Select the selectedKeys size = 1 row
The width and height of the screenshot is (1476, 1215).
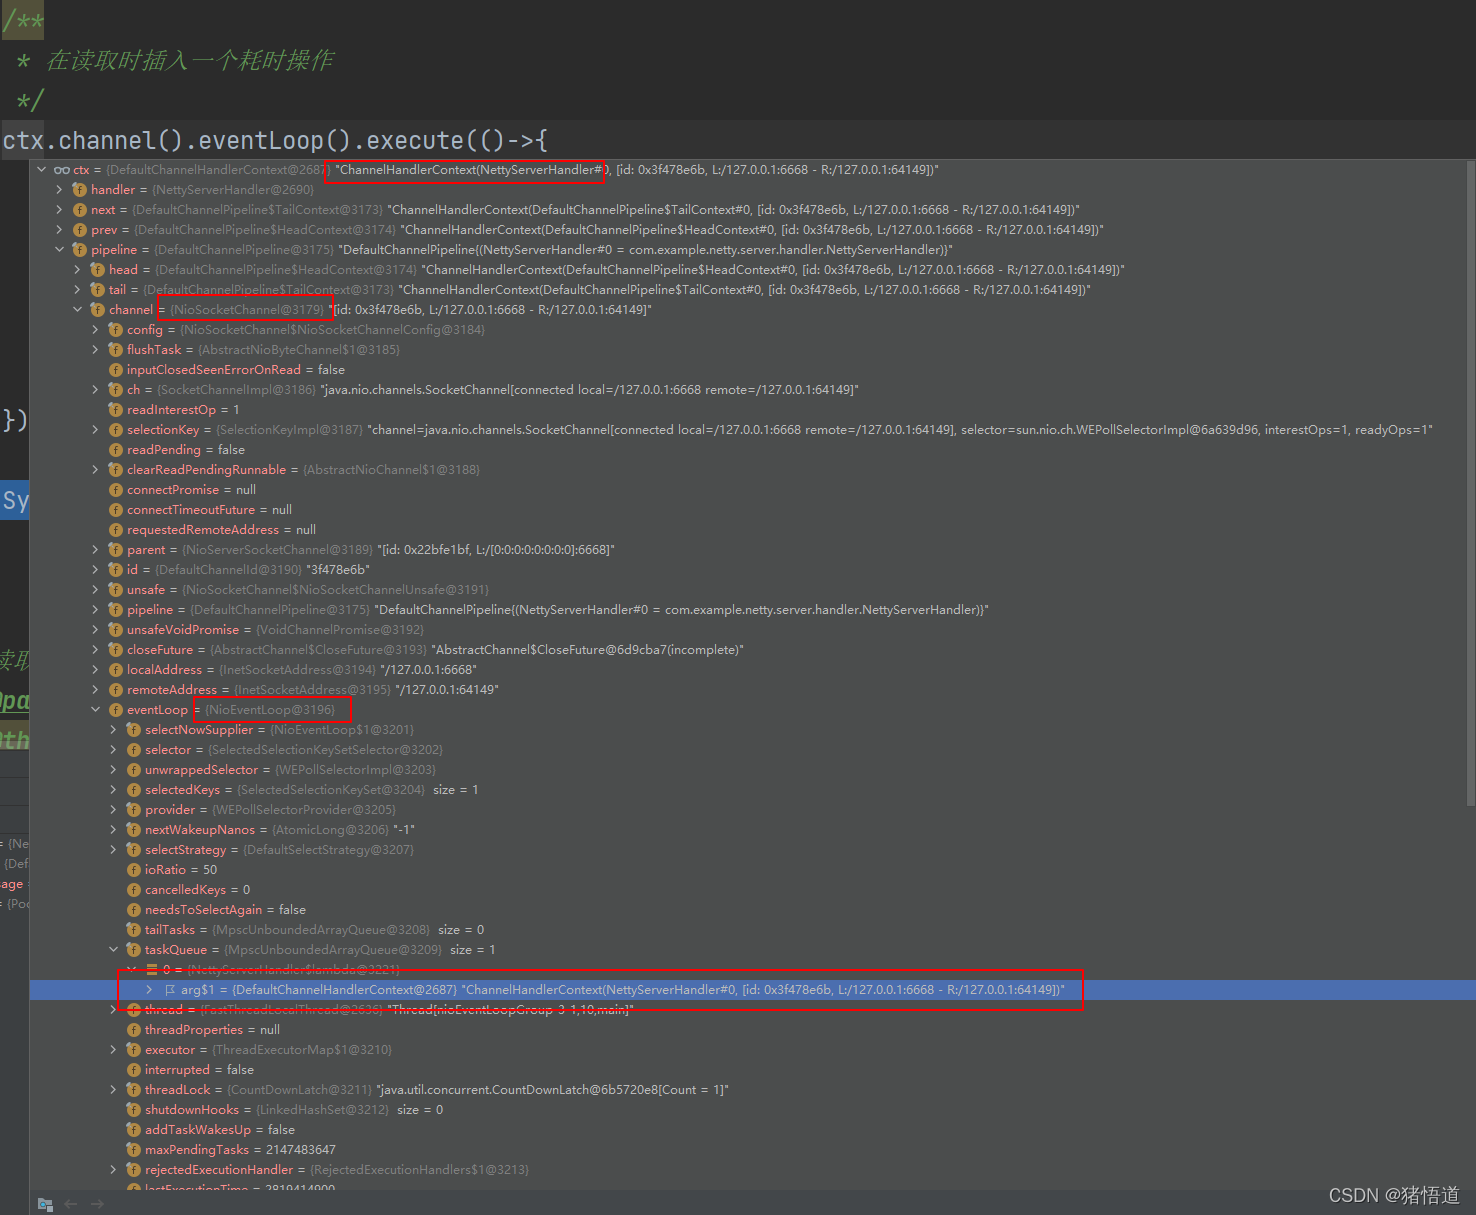pos(748,790)
